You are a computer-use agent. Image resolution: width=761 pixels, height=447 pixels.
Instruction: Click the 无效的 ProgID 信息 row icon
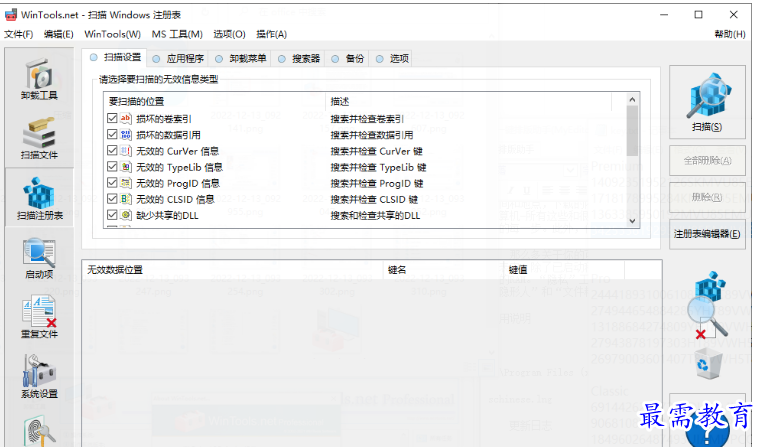click(126, 183)
